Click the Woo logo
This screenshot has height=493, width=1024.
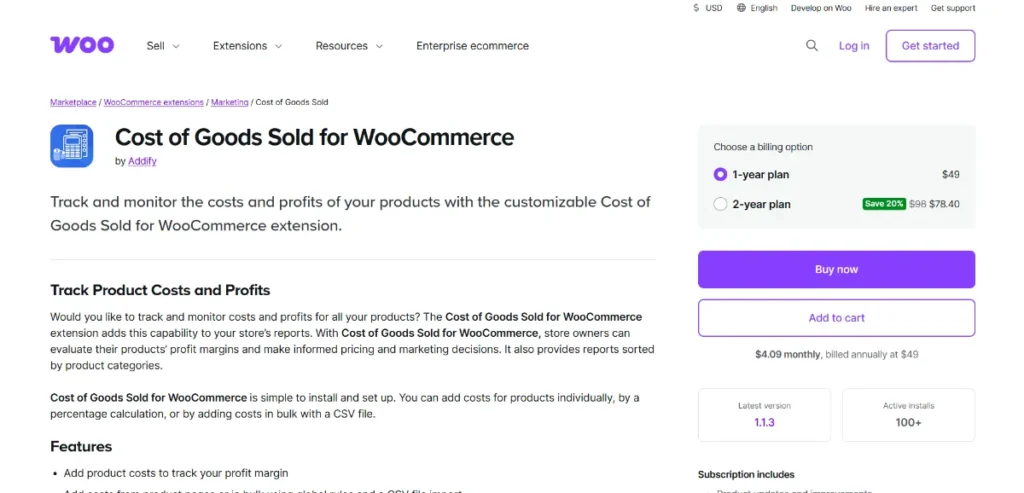pyautogui.click(x=82, y=45)
